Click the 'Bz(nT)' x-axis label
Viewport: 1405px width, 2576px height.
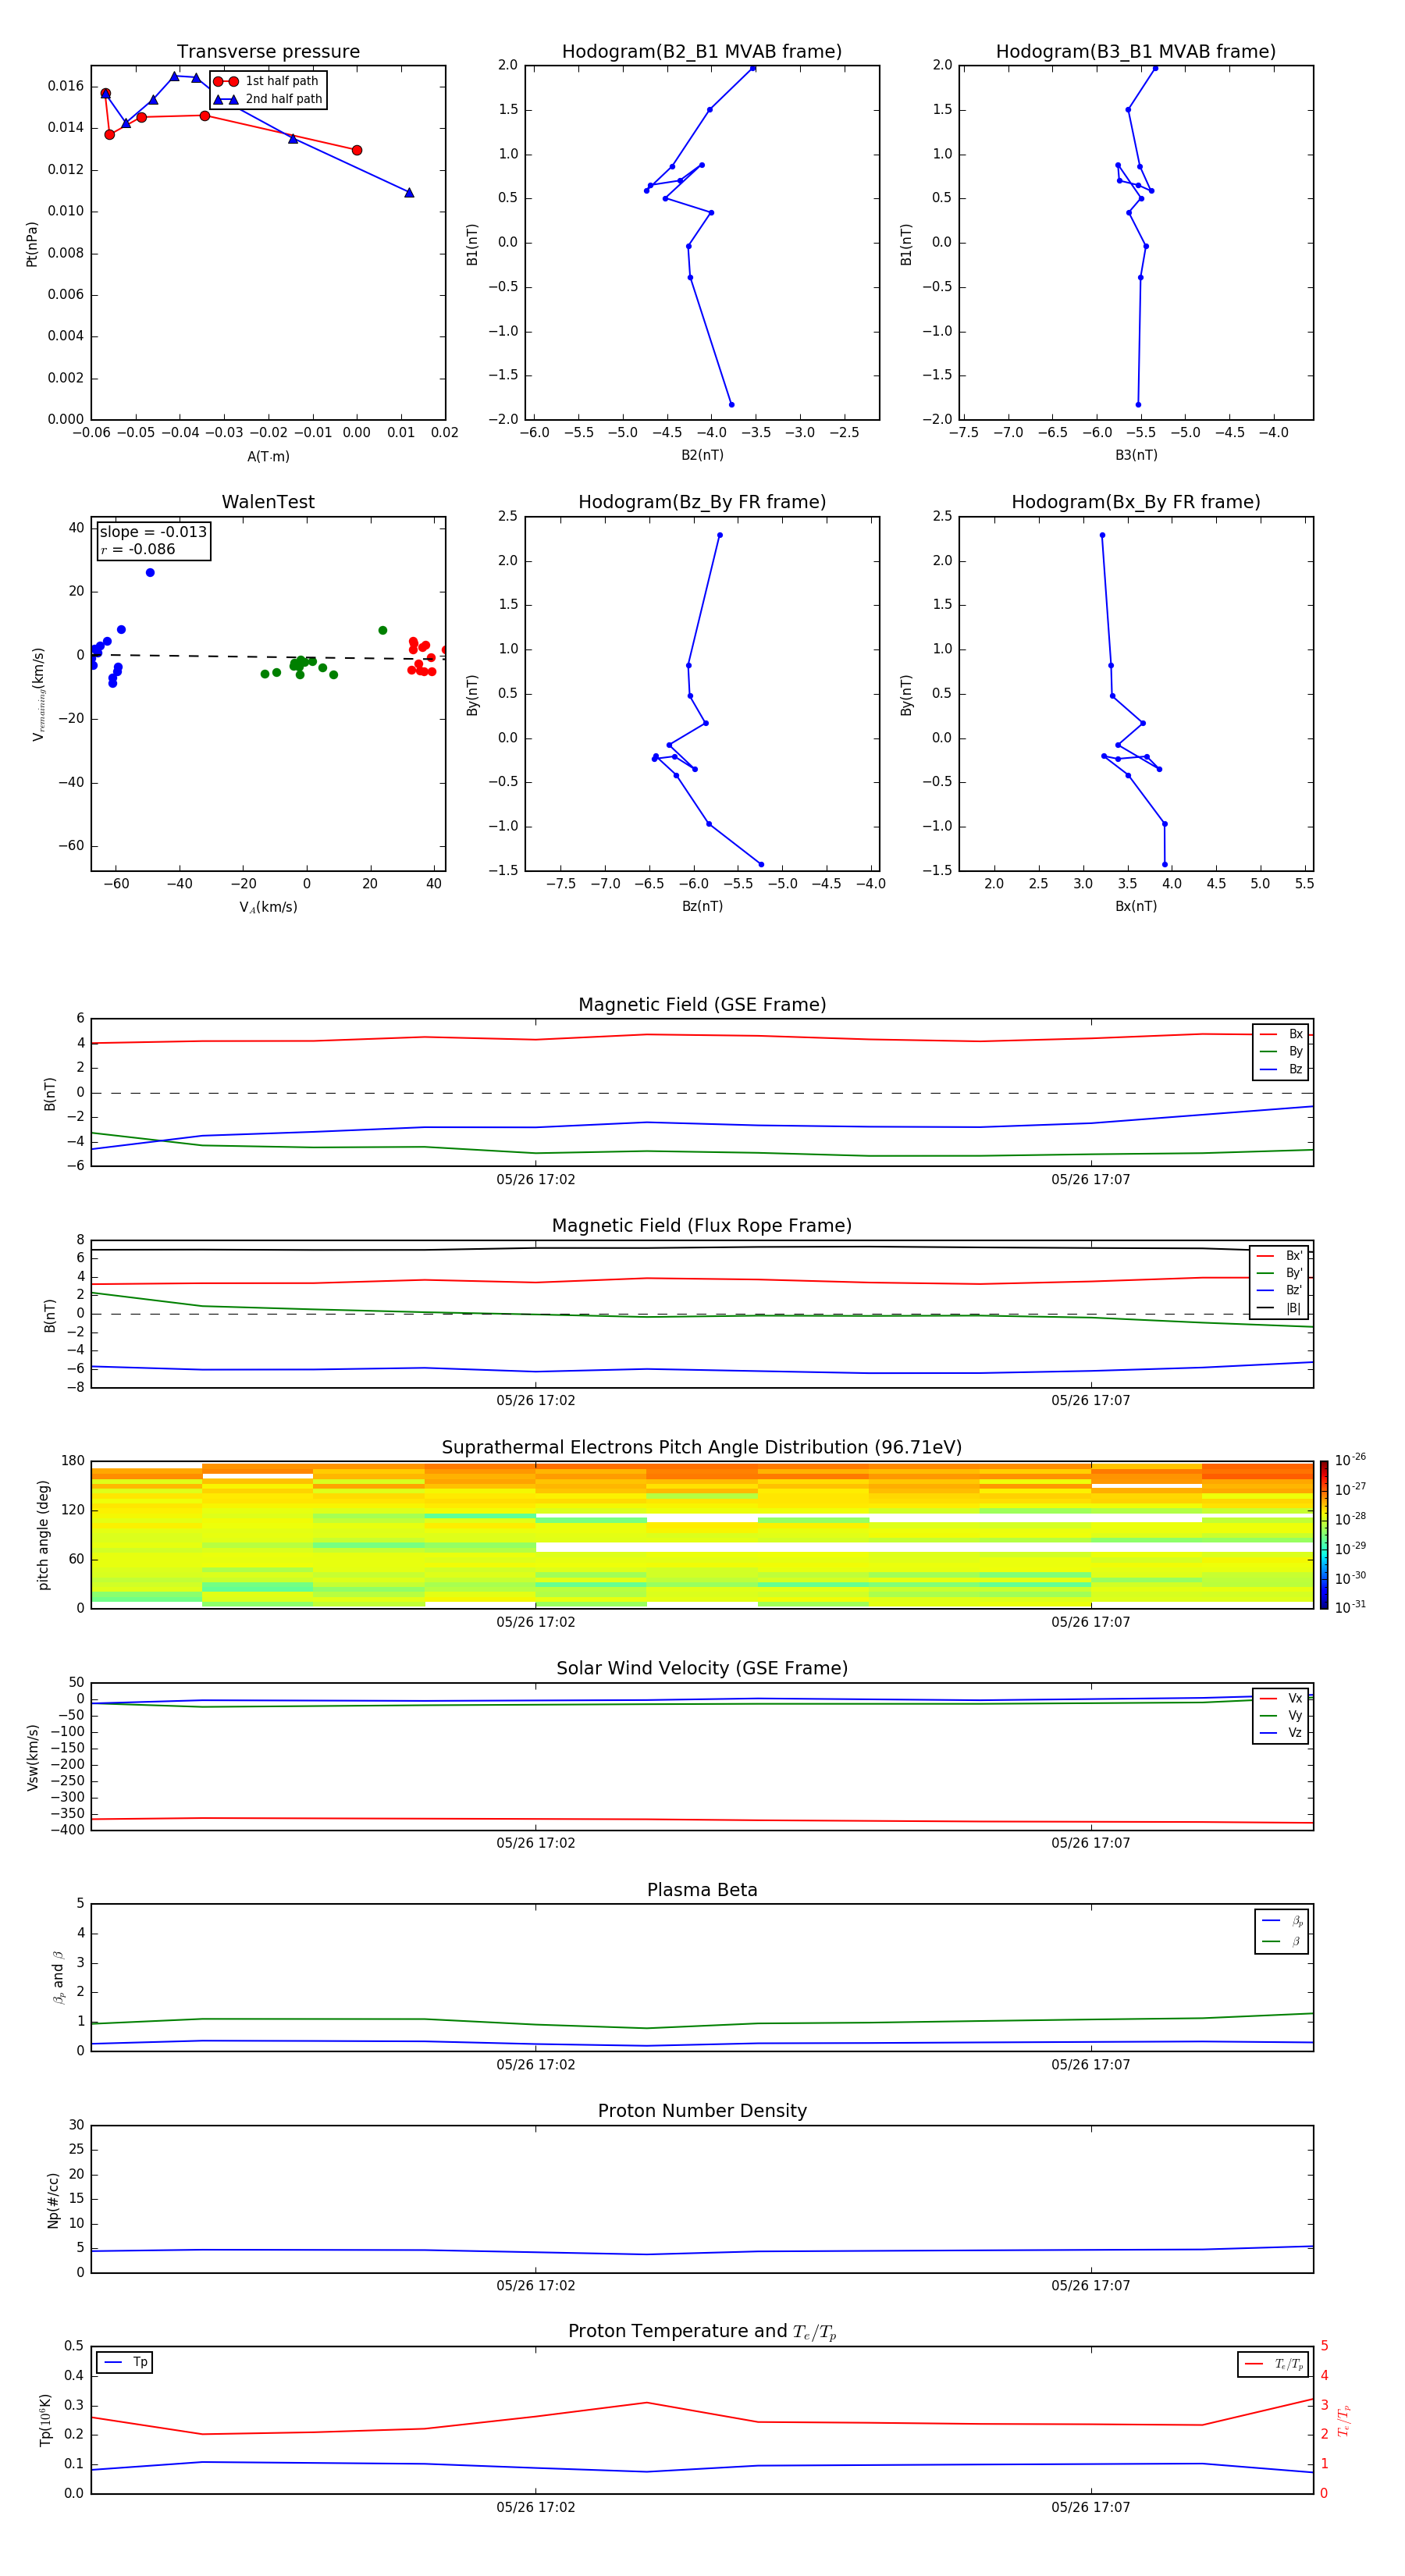(702, 906)
